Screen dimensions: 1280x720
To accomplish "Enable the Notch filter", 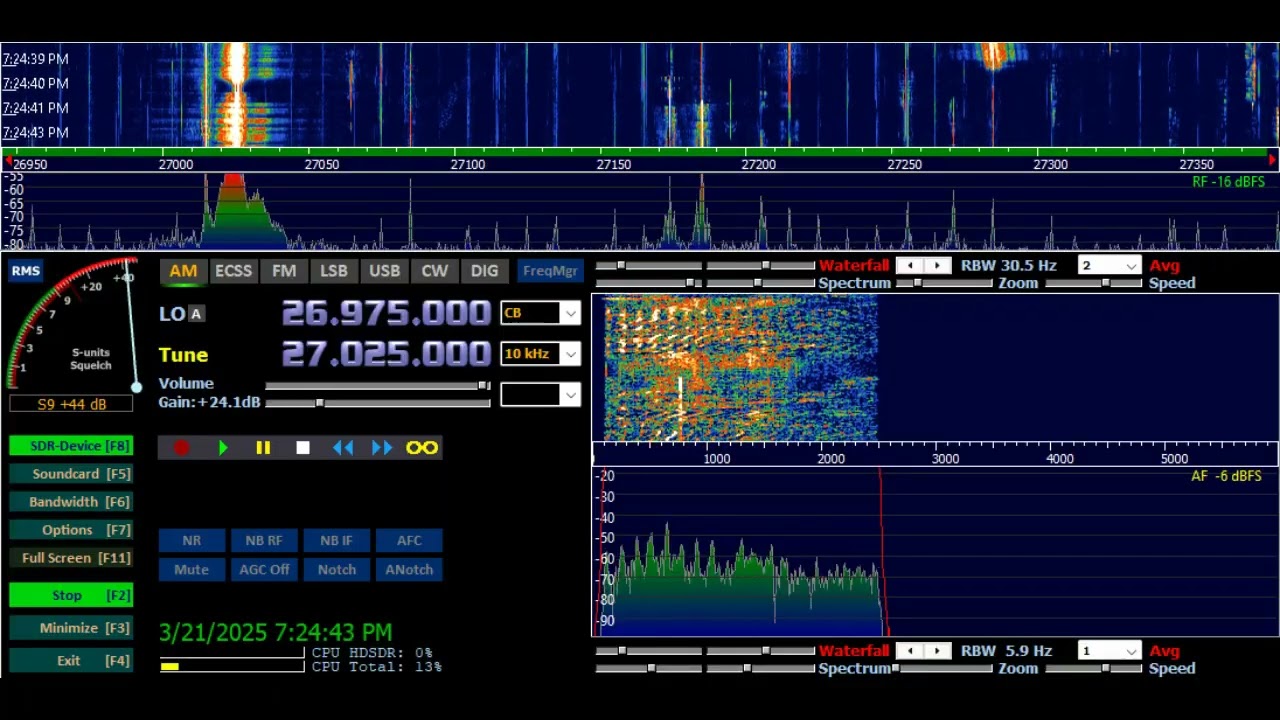I will click(336, 570).
